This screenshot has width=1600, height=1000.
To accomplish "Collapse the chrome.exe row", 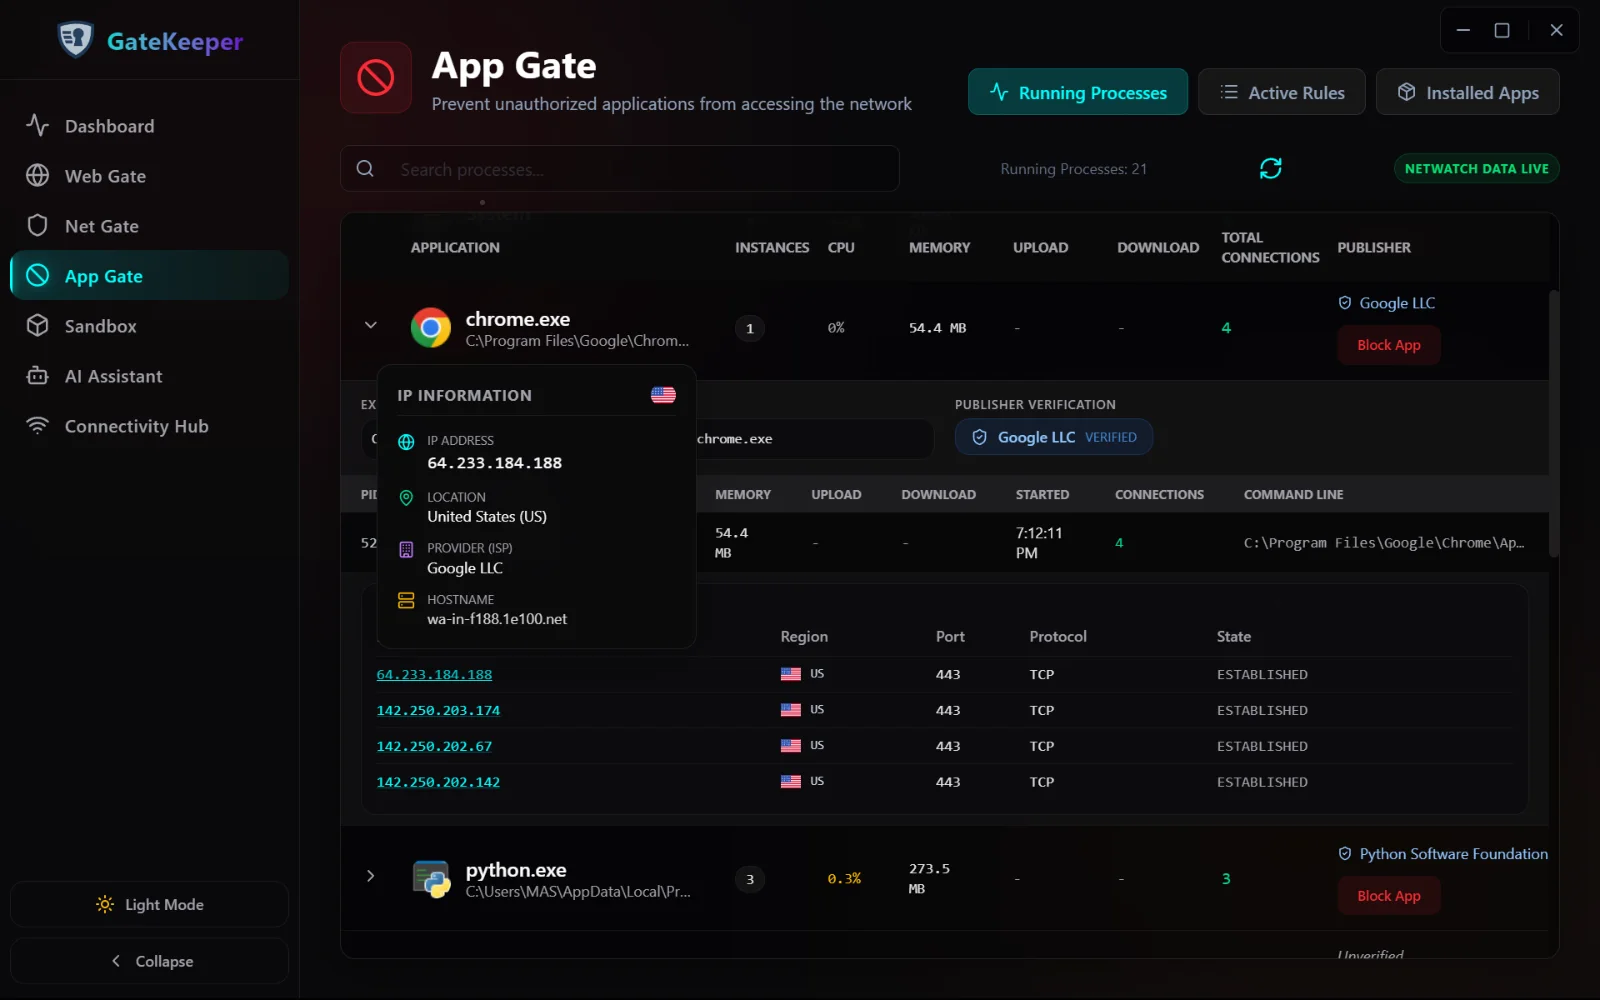I will coord(371,325).
